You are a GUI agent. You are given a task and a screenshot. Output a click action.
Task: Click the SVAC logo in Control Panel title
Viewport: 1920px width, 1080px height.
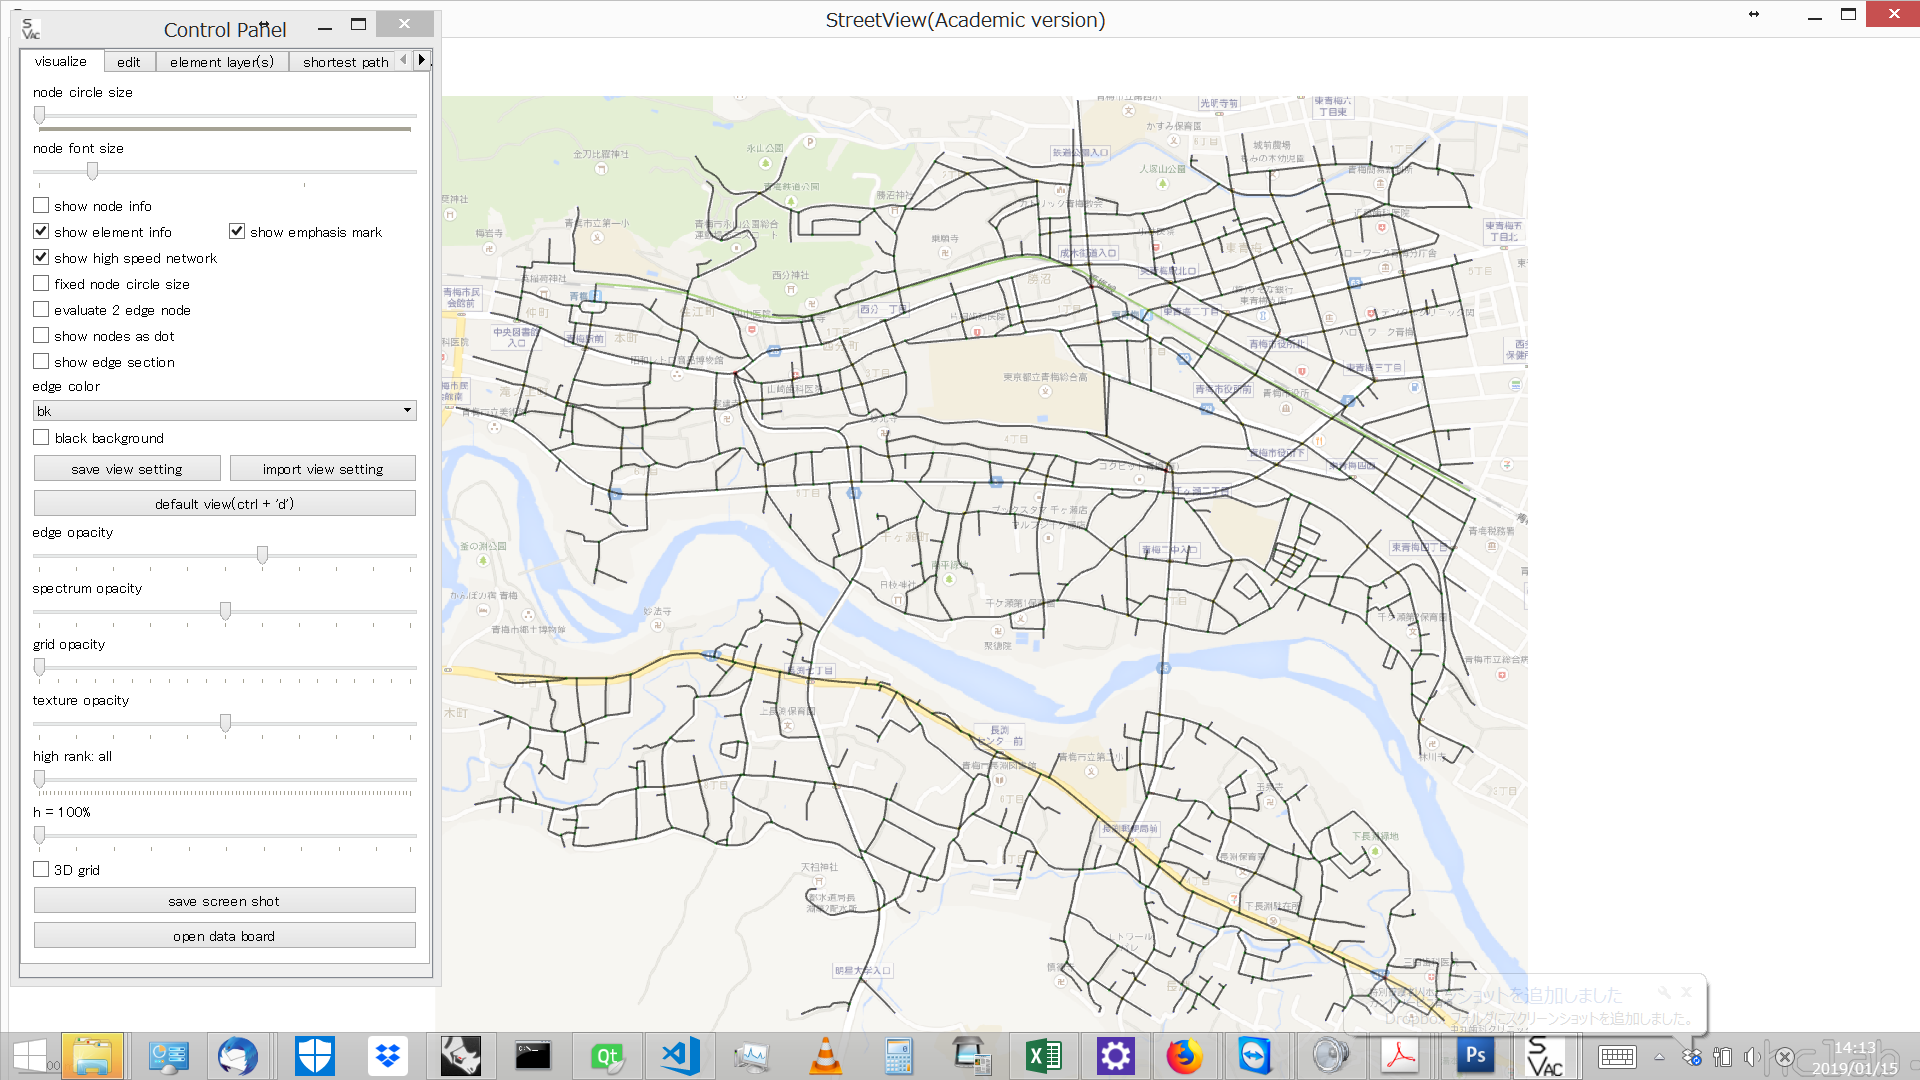[31, 29]
